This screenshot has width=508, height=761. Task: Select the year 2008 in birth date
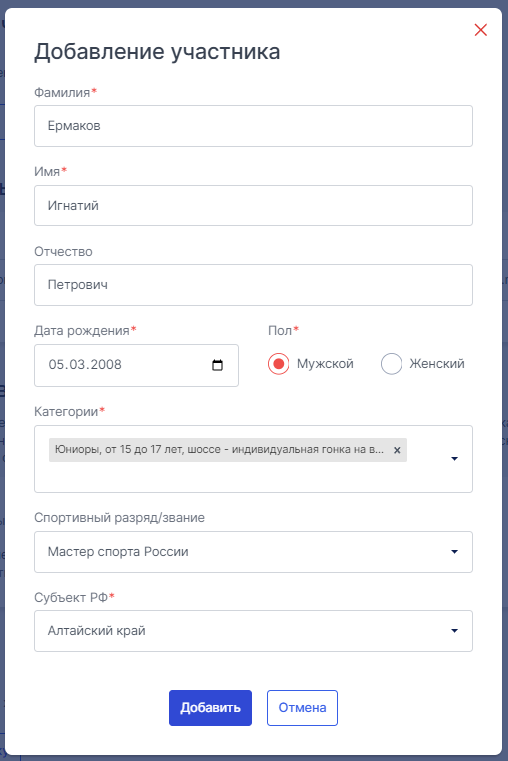pyautogui.click(x=106, y=364)
